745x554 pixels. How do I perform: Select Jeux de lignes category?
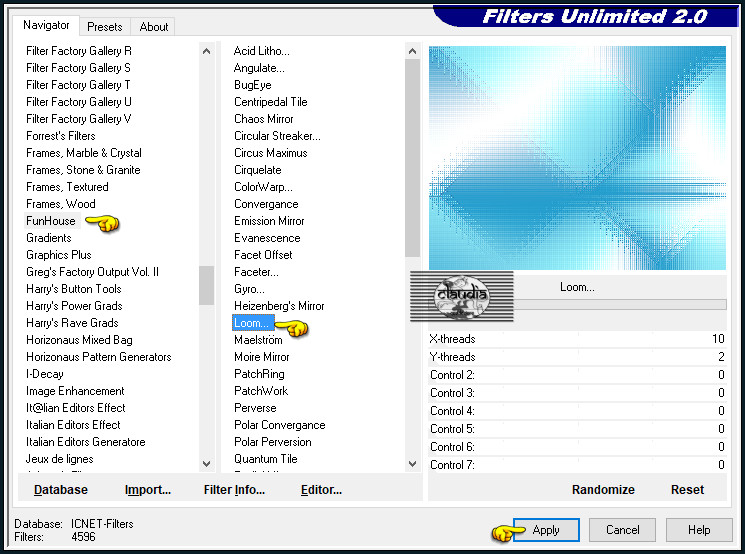60,459
